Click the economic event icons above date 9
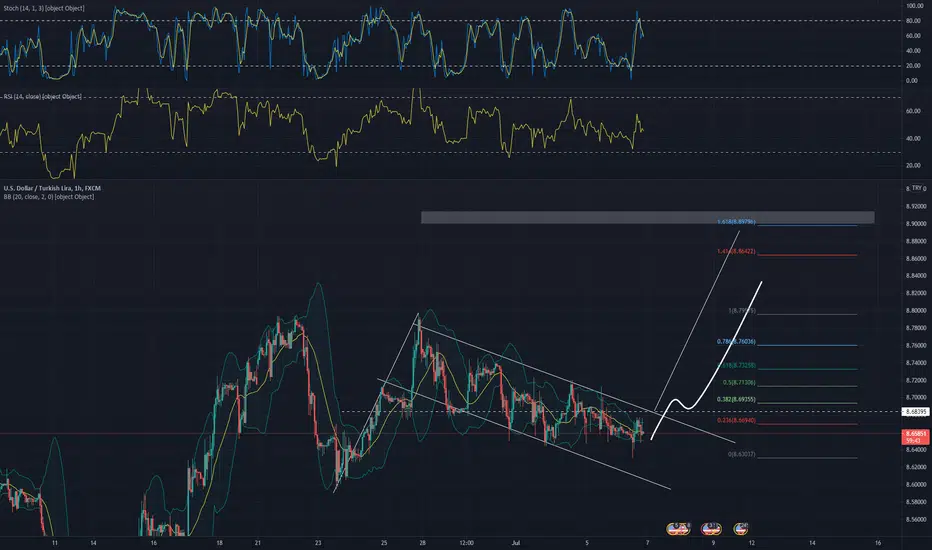 (x=711, y=528)
